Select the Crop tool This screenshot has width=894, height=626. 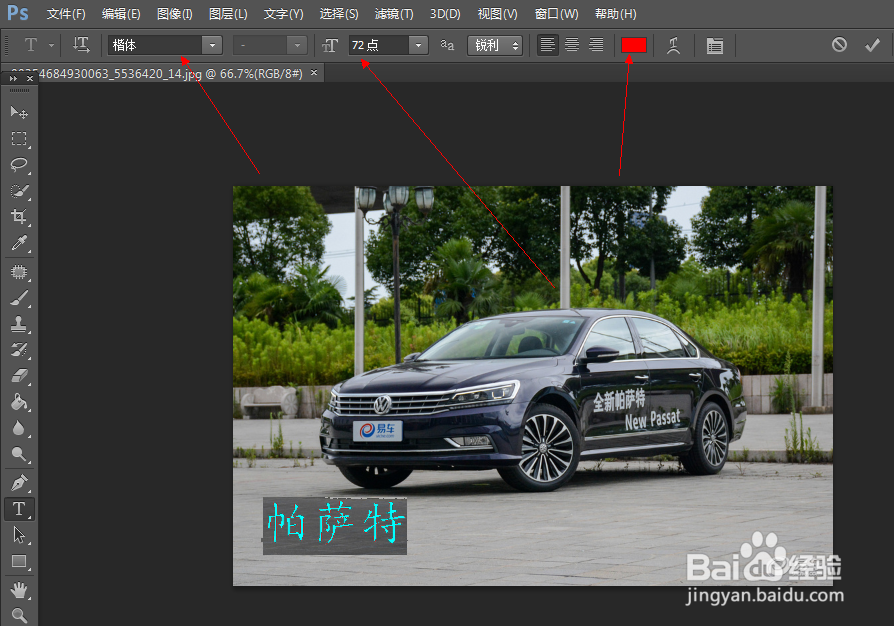[x=19, y=217]
